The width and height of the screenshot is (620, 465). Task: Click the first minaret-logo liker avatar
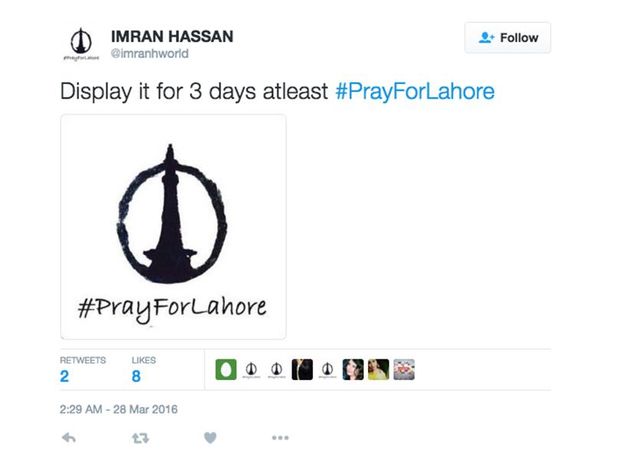pos(251,369)
